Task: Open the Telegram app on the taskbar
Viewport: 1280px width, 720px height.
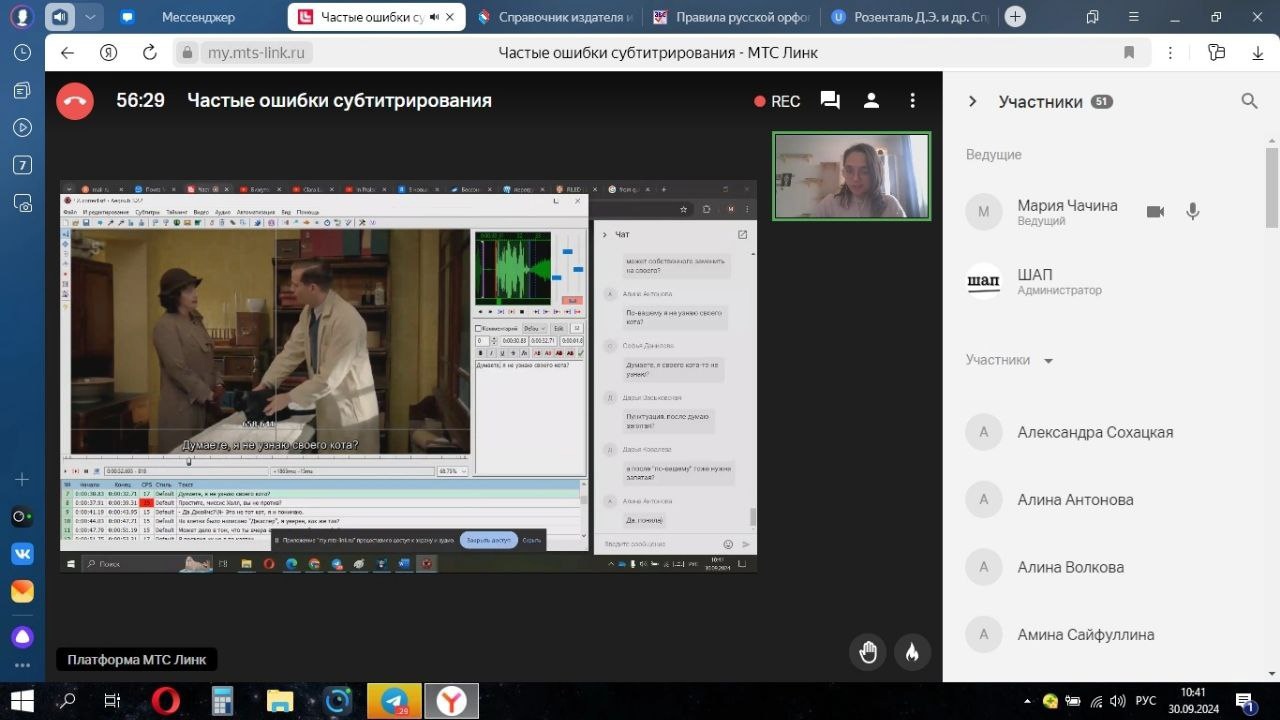Action: (395, 701)
